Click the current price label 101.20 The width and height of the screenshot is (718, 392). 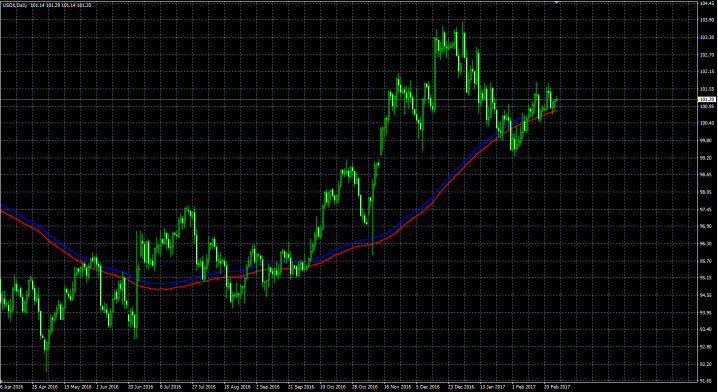(707, 99)
